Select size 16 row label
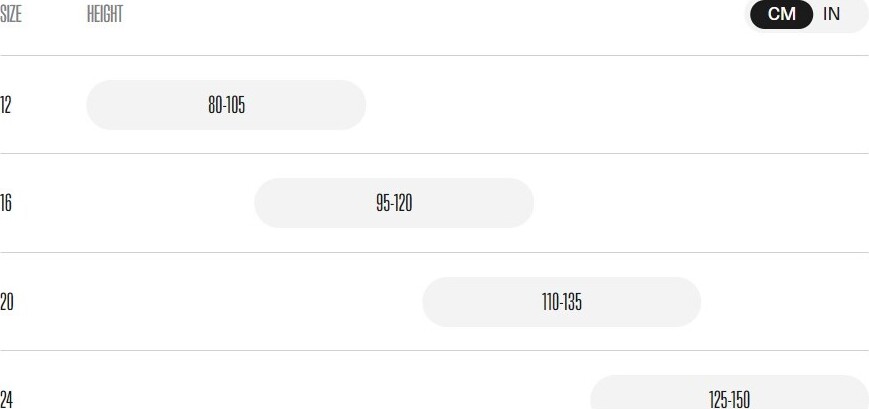 (6, 203)
